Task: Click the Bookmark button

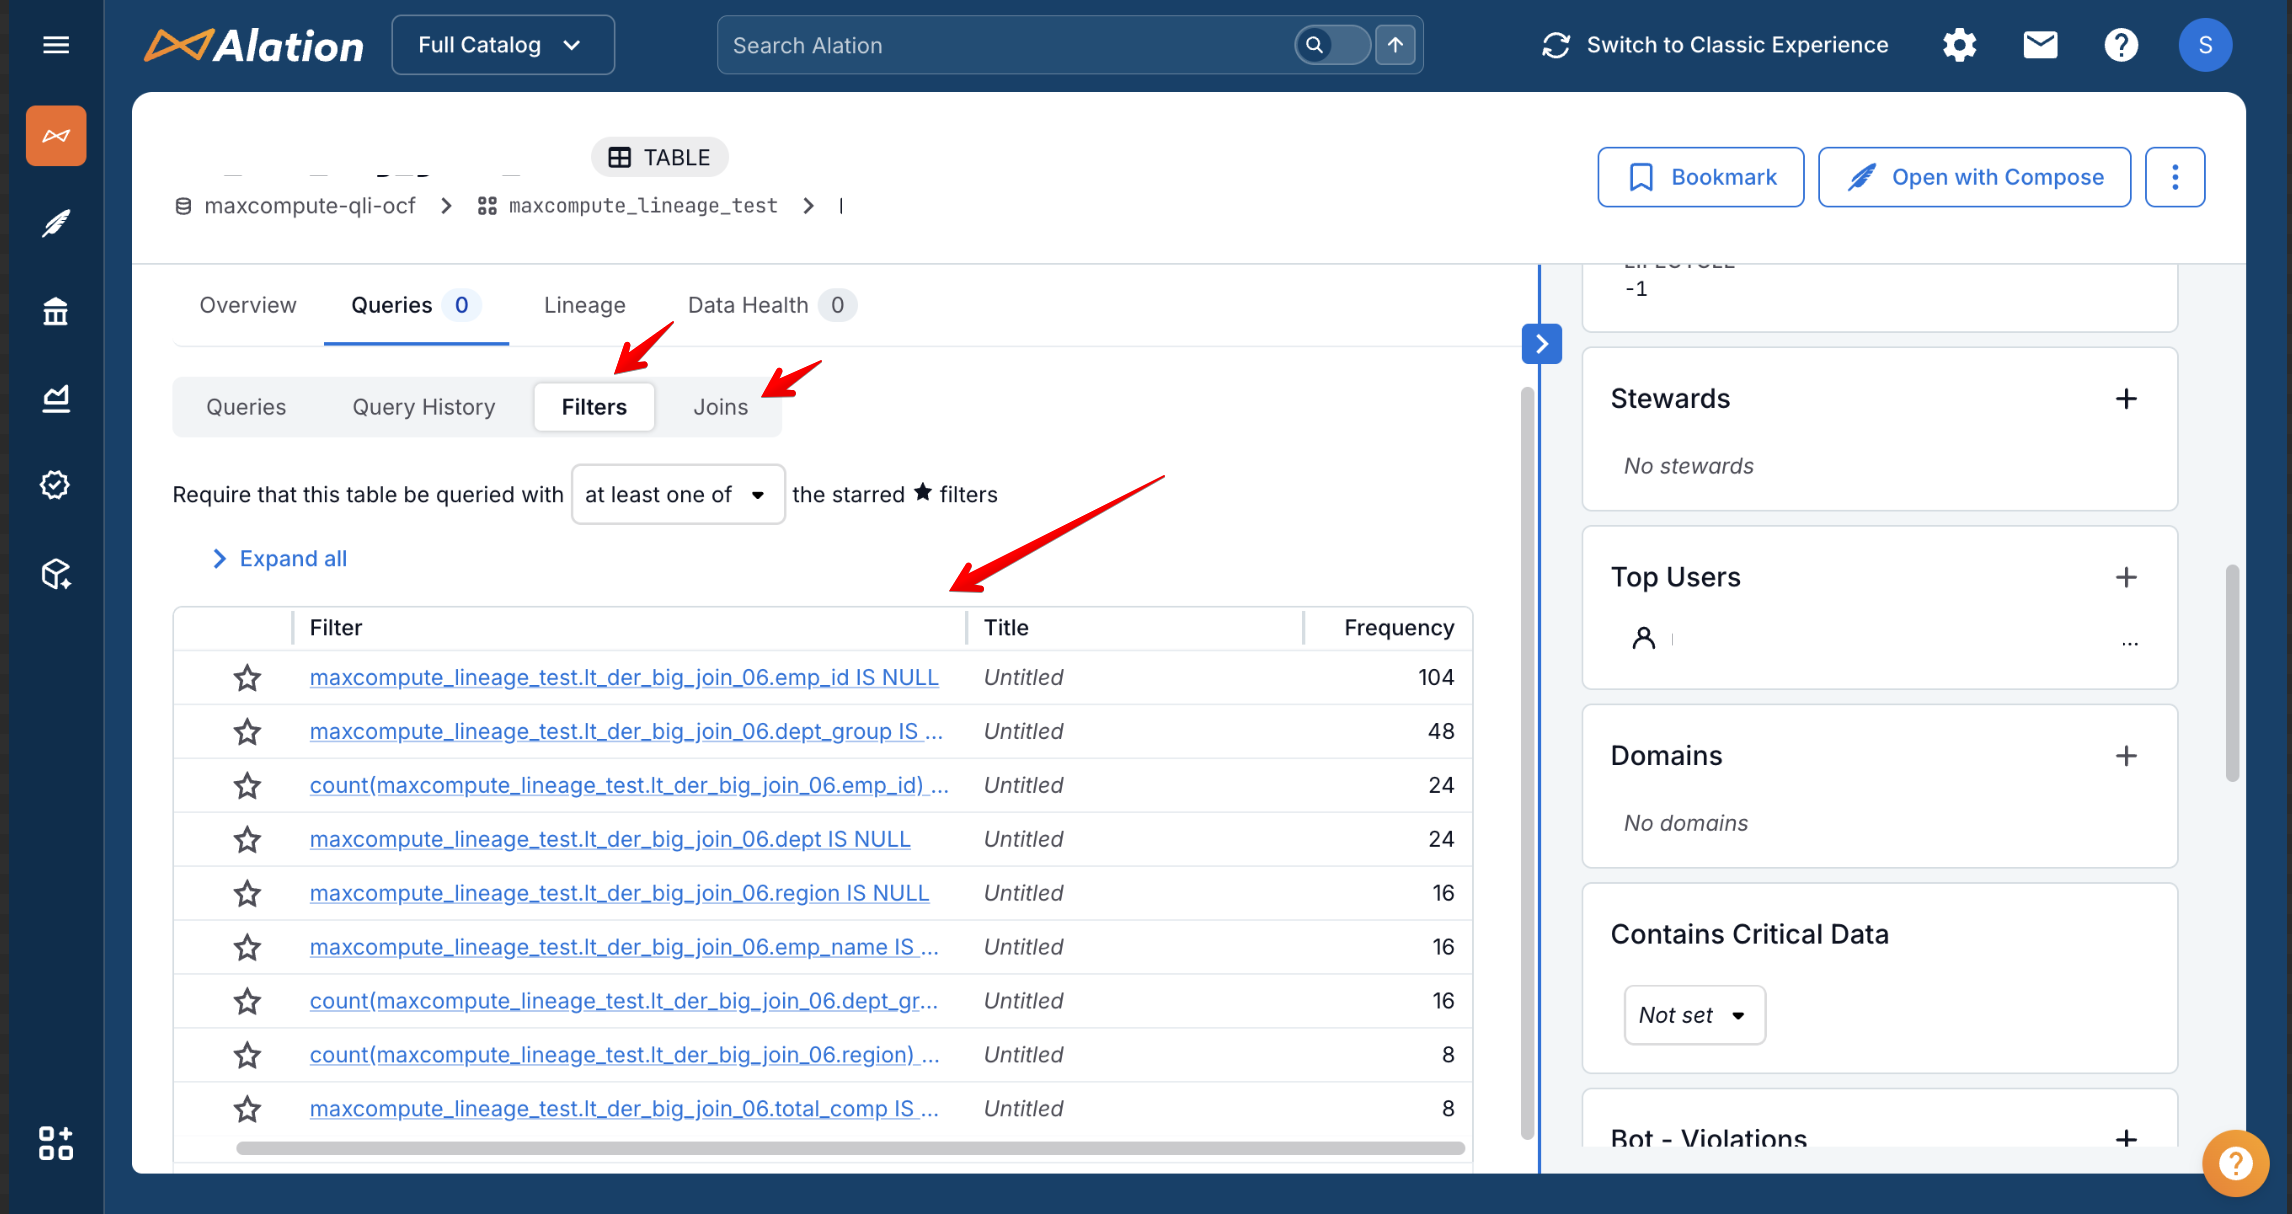Action: (x=1700, y=177)
